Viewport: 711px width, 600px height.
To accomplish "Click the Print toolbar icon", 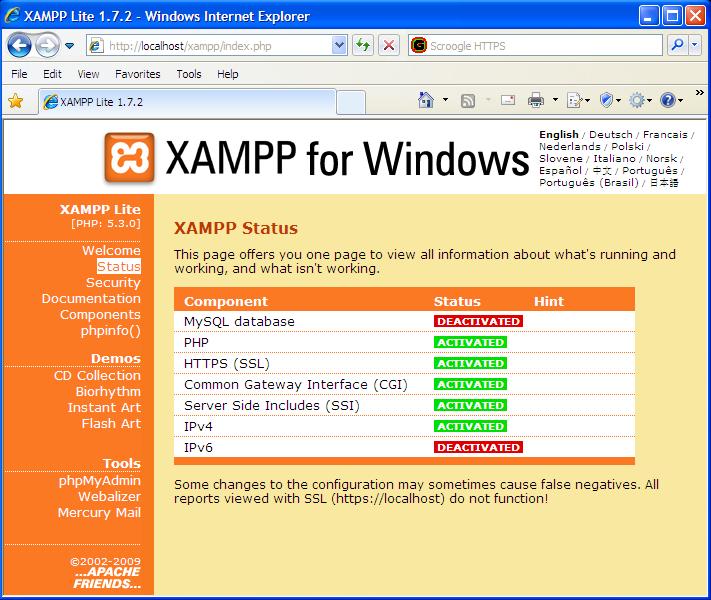I will (536, 100).
